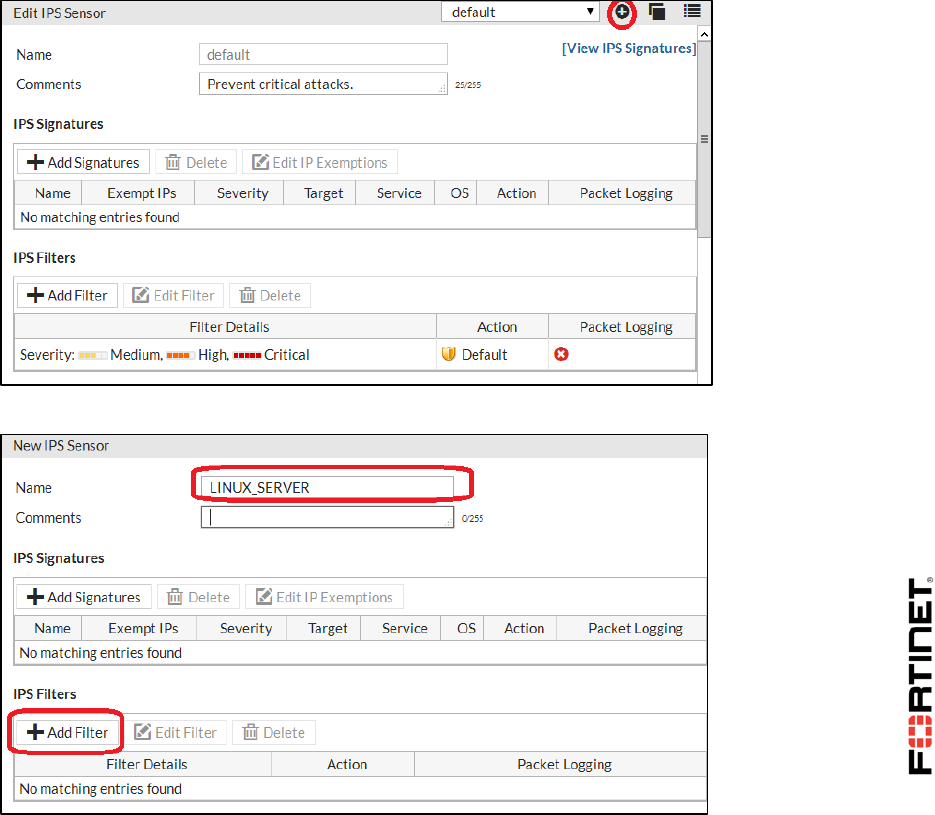Open the View IPS Signatures link

coord(629,48)
